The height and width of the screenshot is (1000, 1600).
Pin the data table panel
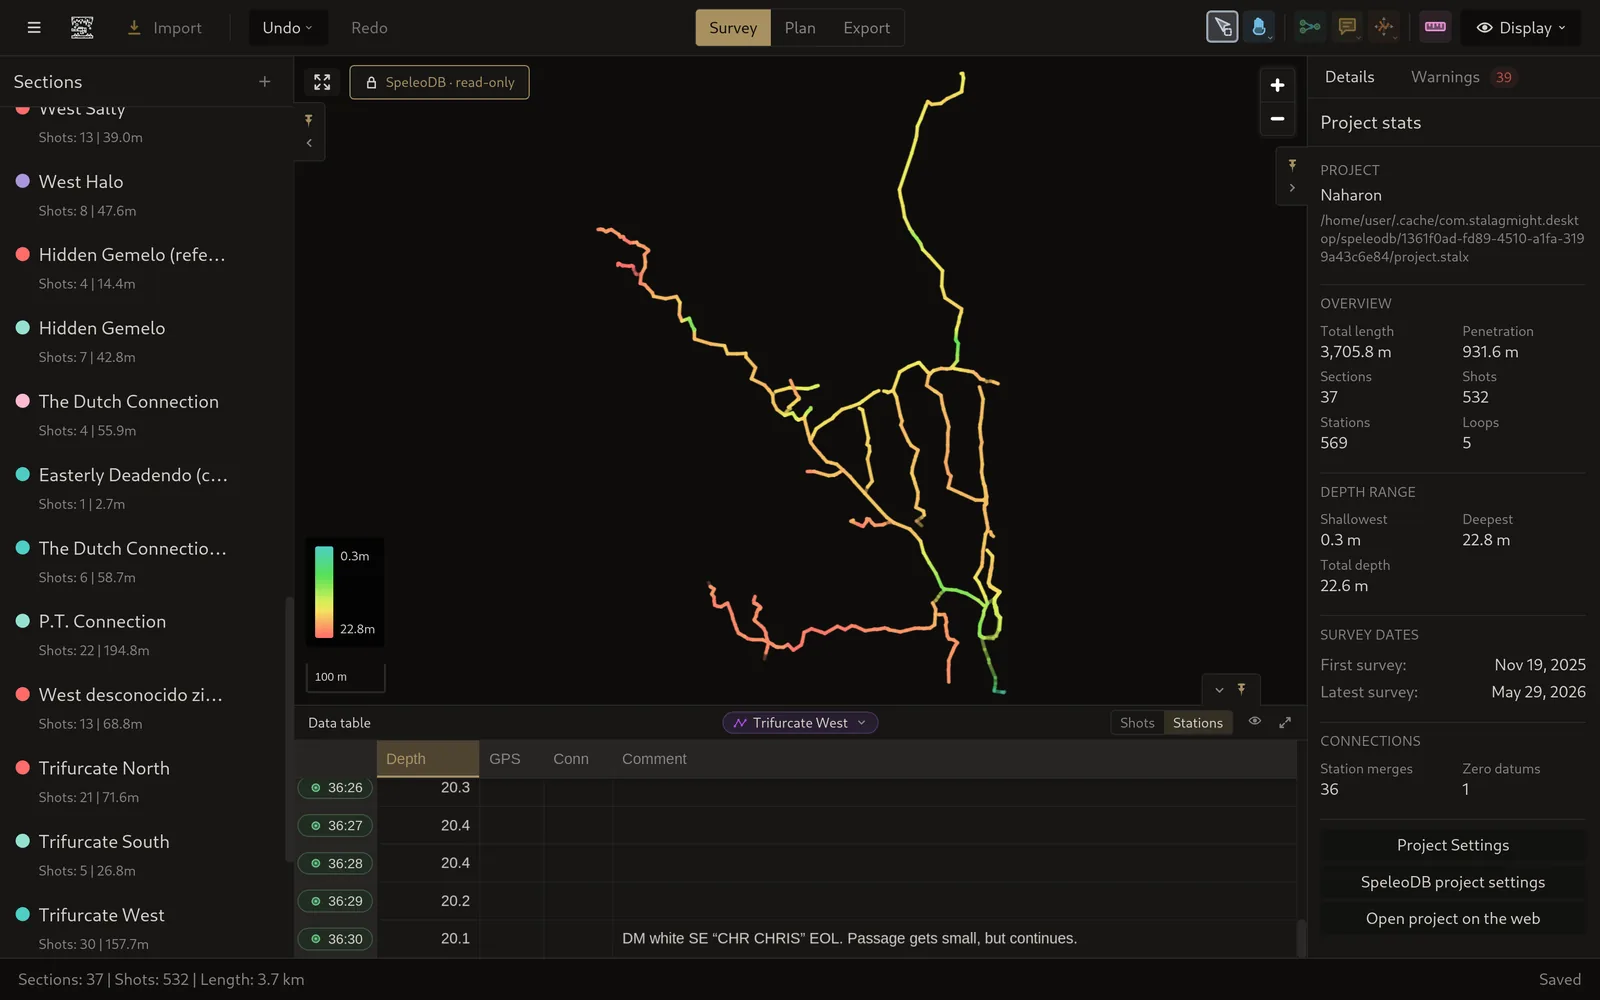point(1241,689)
